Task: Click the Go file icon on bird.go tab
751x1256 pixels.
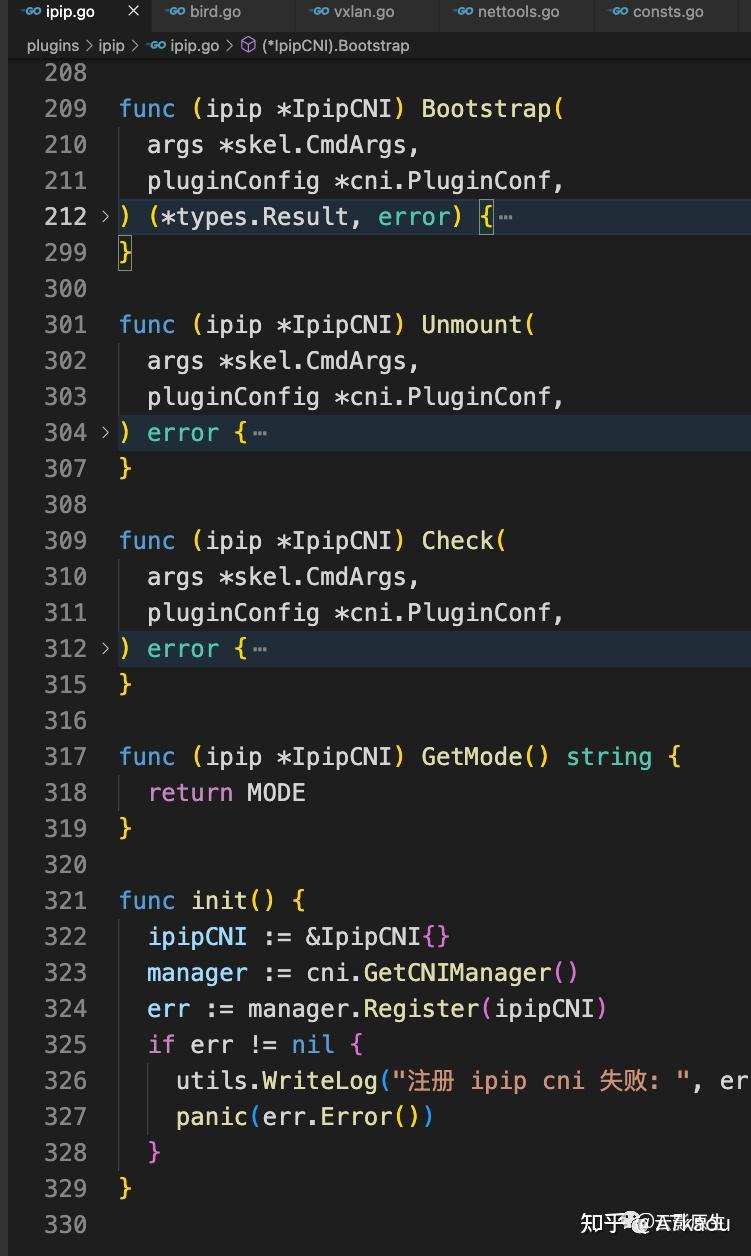Action: (175, 12)
